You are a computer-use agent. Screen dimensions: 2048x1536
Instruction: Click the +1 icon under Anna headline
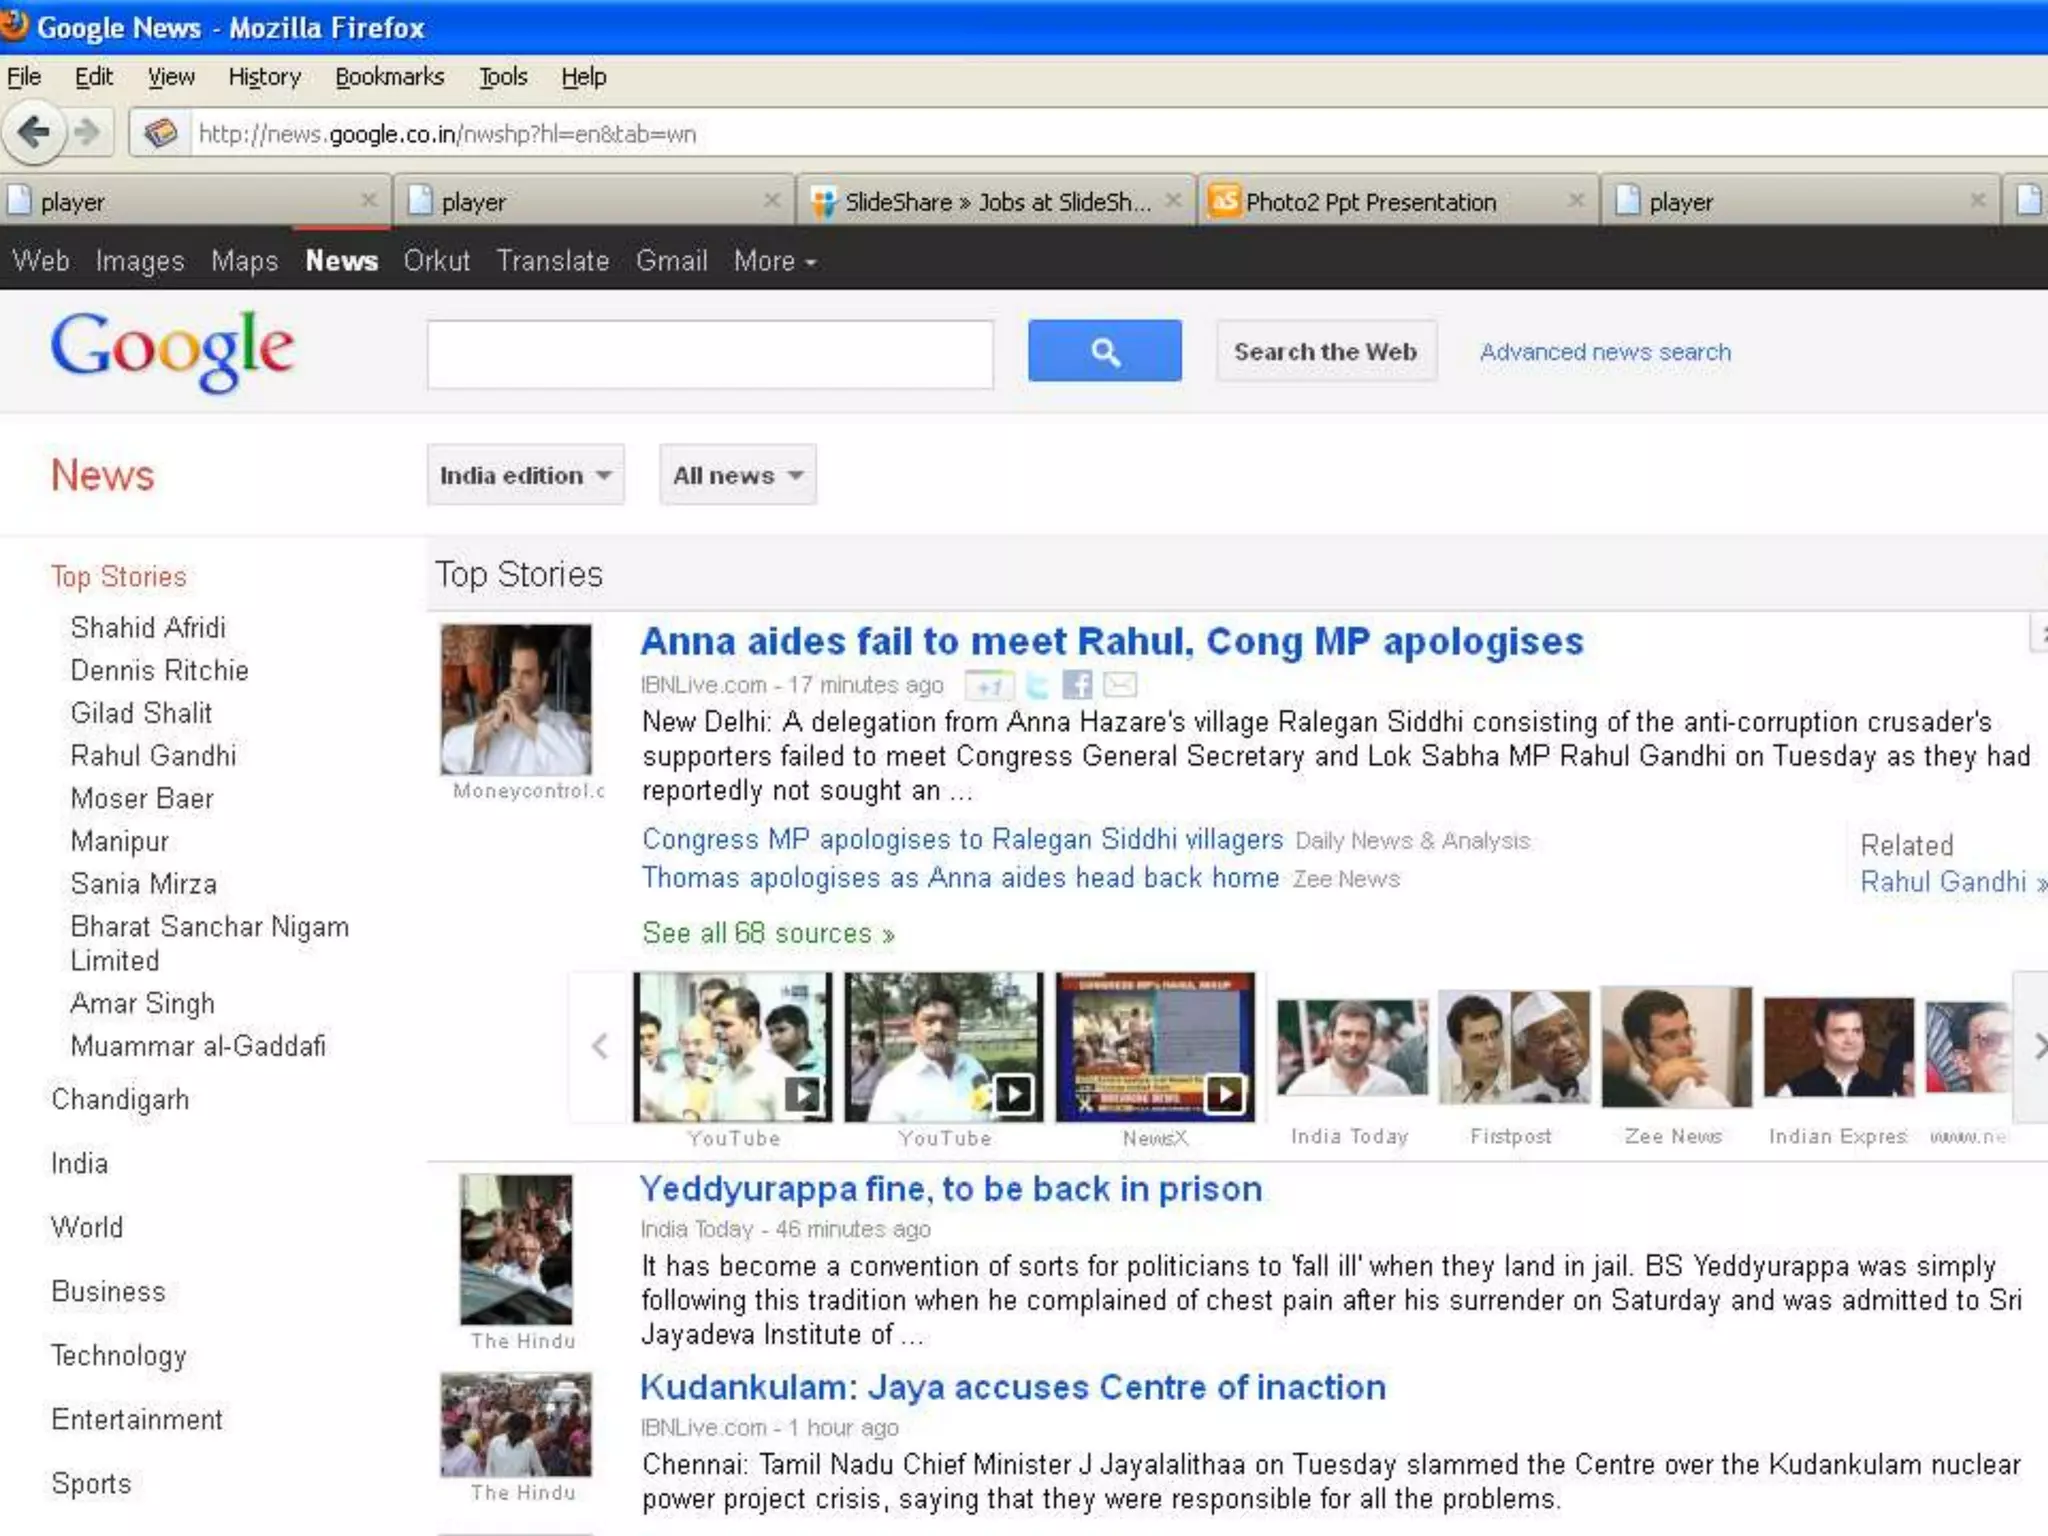point(988,686)
